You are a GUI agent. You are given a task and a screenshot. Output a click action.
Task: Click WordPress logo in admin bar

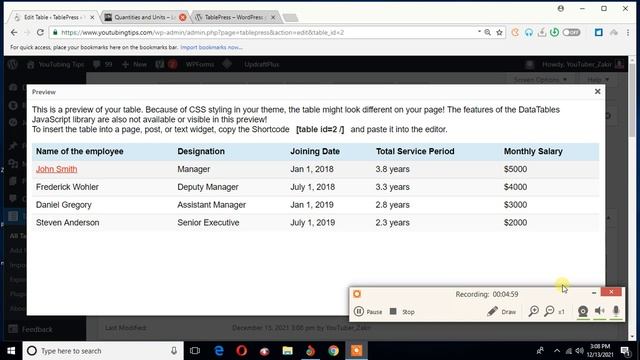pos(13,64)
